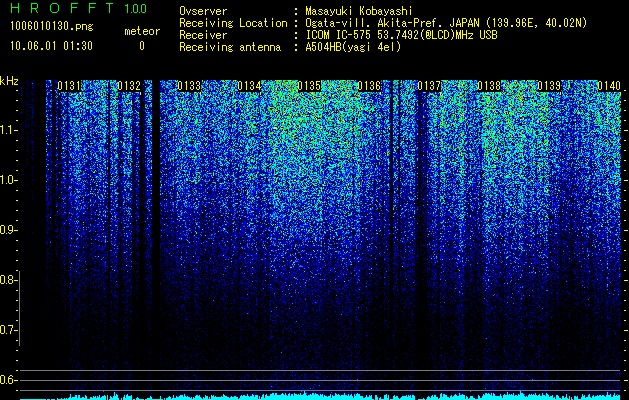This screenshot has height=400, width=629.
Task: Click the timestamp 10.06.01 01:30
Action: [51, 46]
